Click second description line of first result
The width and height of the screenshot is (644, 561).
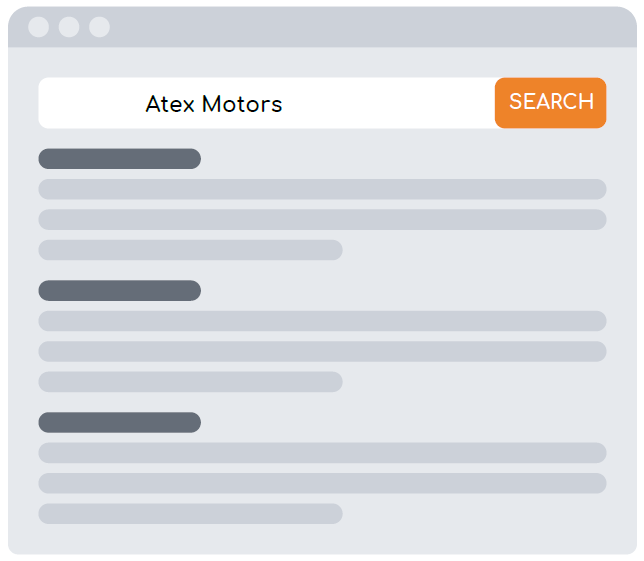click(x=322, y=220)
